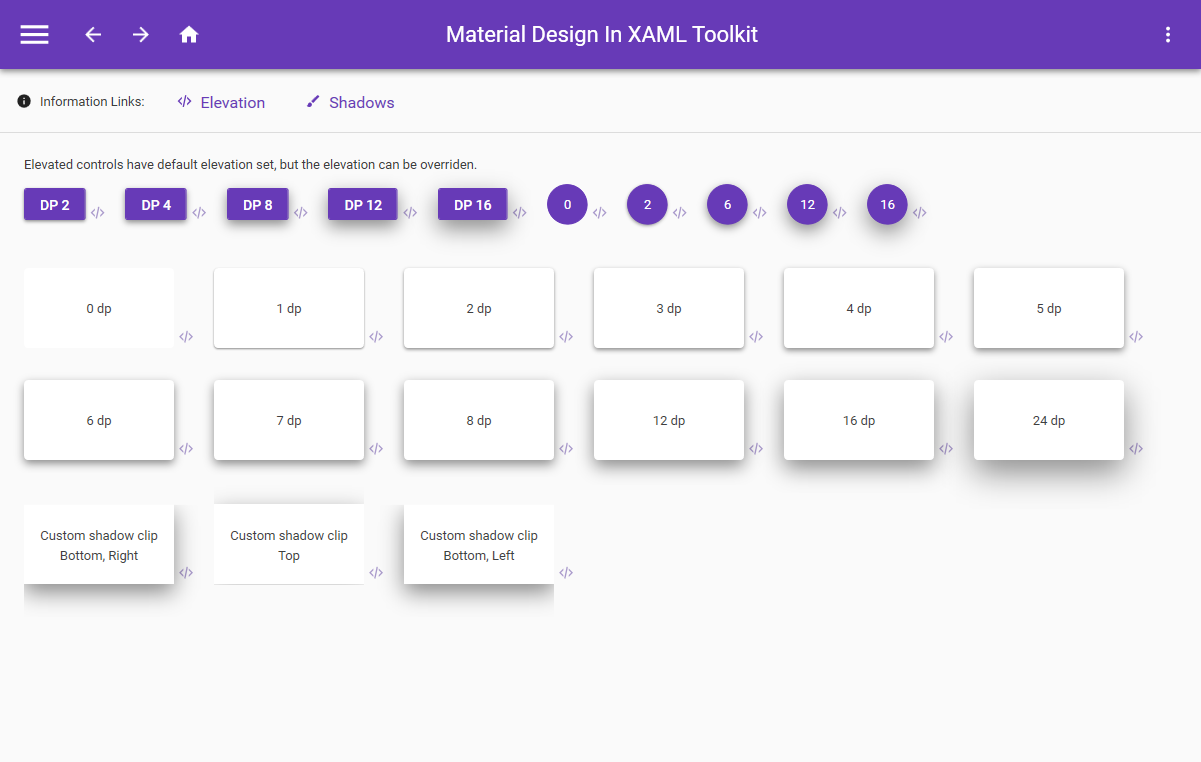The image size is (1201, 762).
Task: Click the DP 2 button
Action: pyautogui.click(x=55, y=205)
